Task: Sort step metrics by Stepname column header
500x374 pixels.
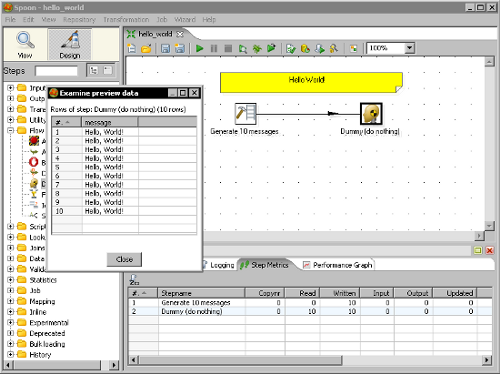Action: 201,293
